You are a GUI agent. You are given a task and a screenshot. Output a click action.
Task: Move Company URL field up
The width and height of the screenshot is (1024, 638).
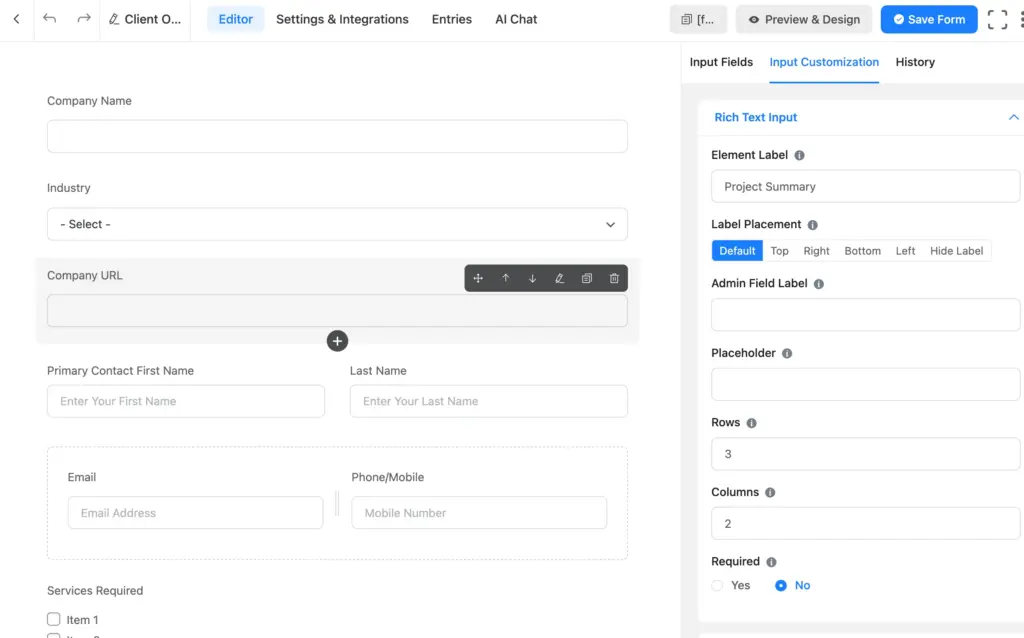[x=505, y=278]
